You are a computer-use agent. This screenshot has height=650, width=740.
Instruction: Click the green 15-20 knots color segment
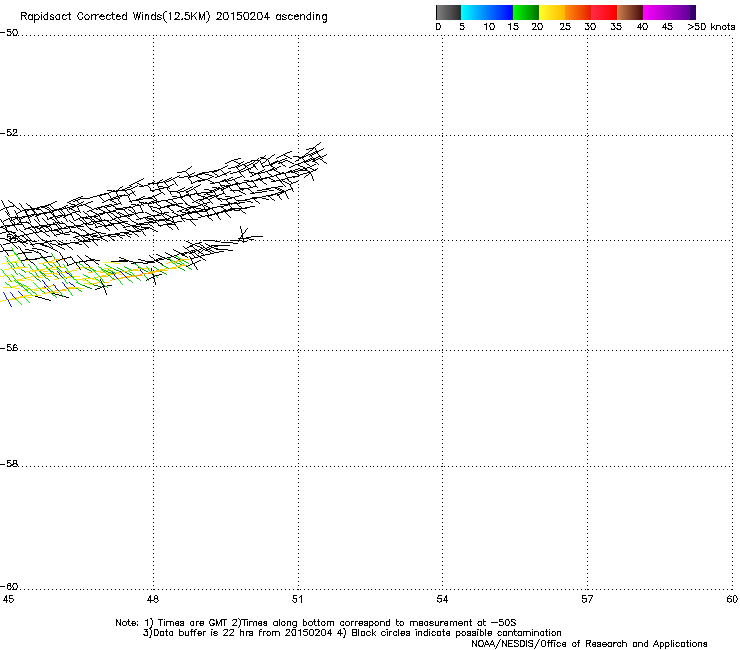[x=526, y=12]
